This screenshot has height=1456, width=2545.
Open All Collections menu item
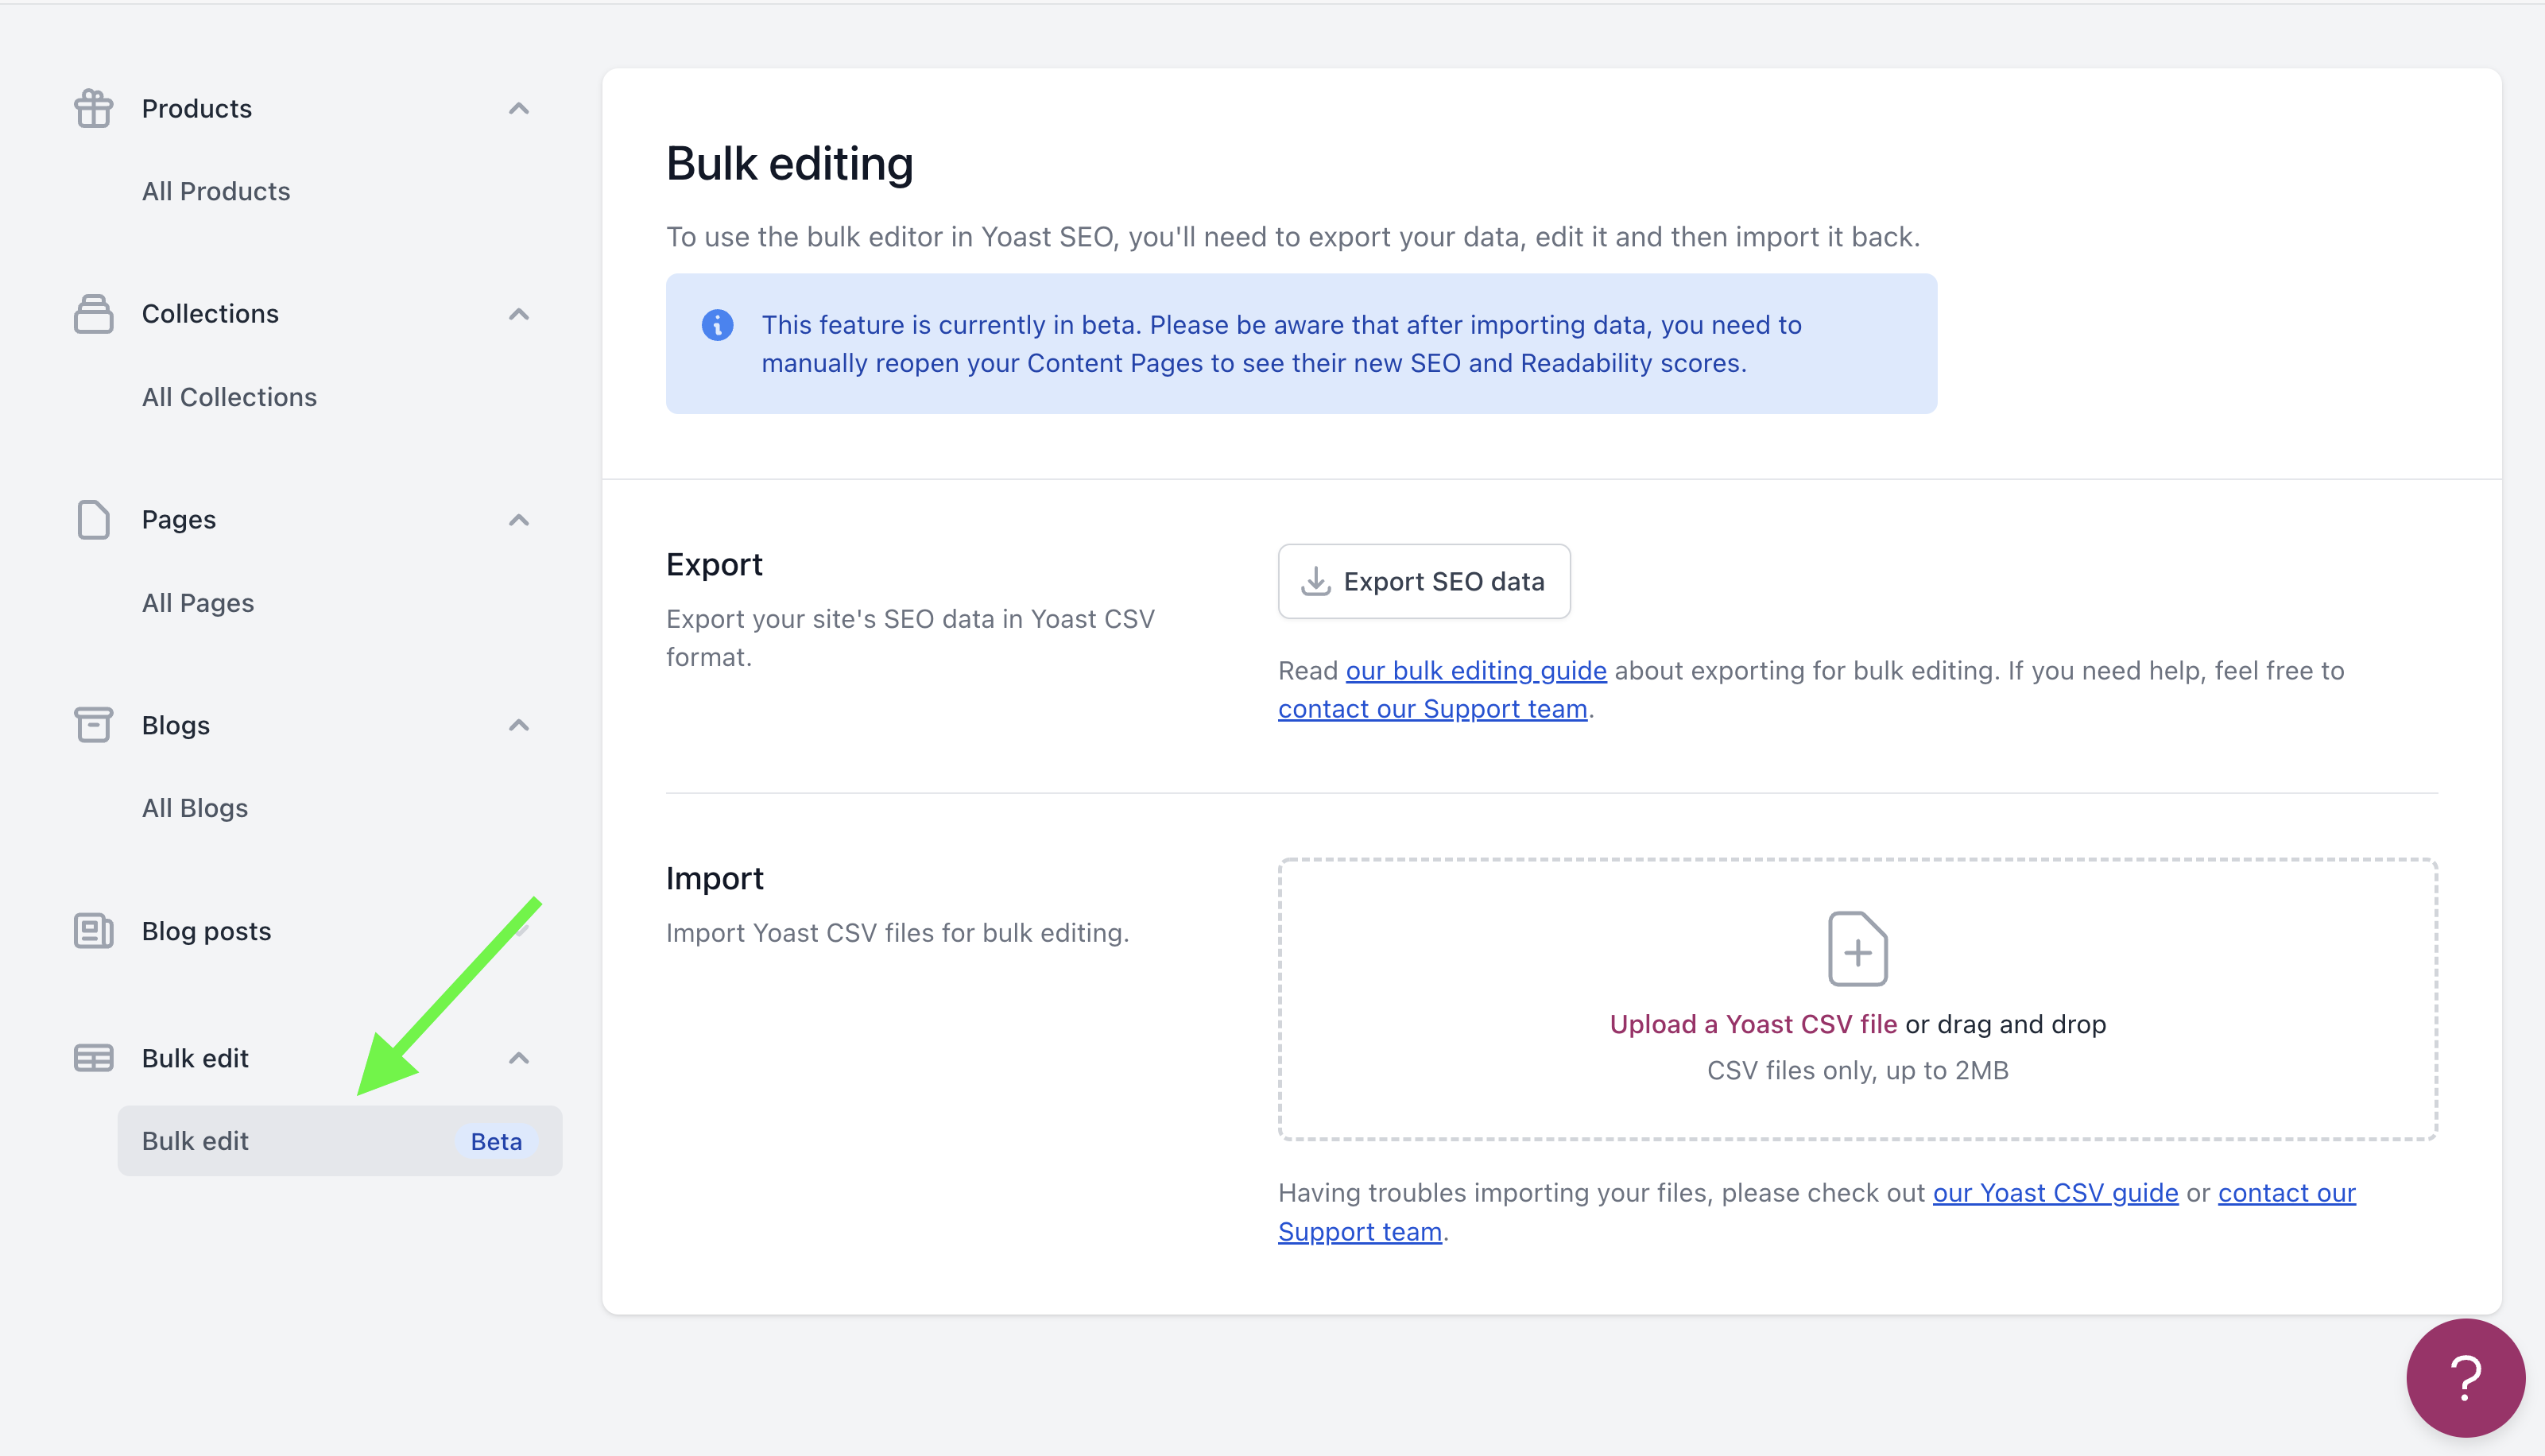(229, 397)
